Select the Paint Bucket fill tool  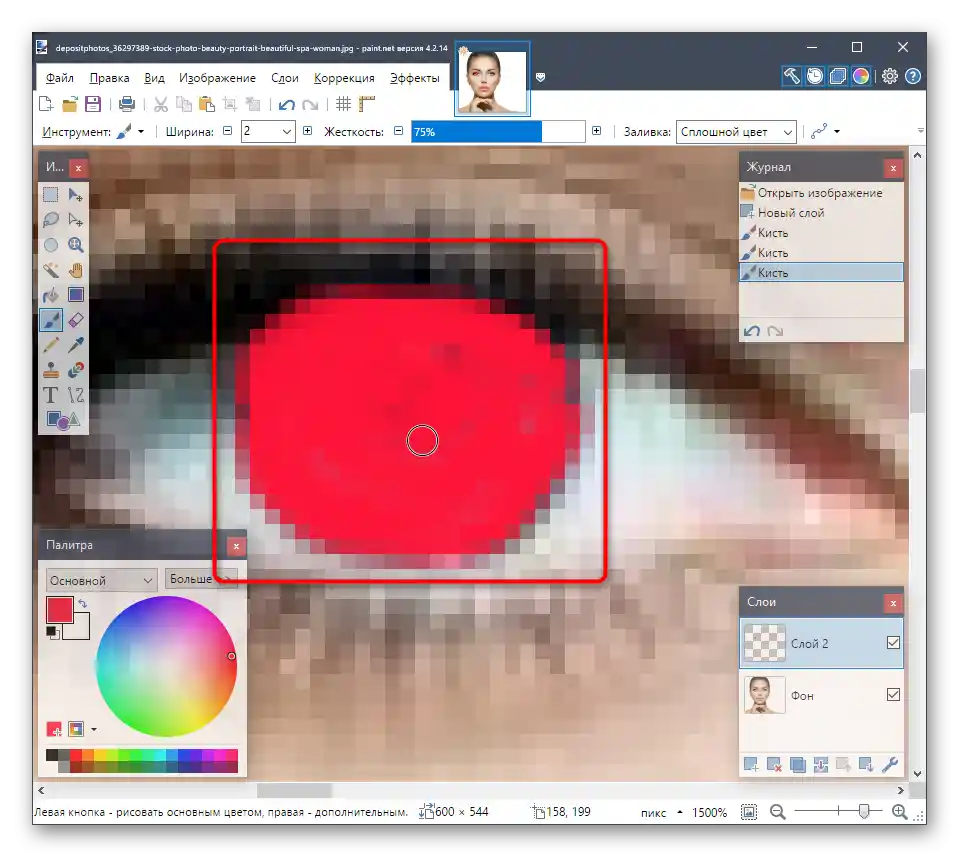51,295
